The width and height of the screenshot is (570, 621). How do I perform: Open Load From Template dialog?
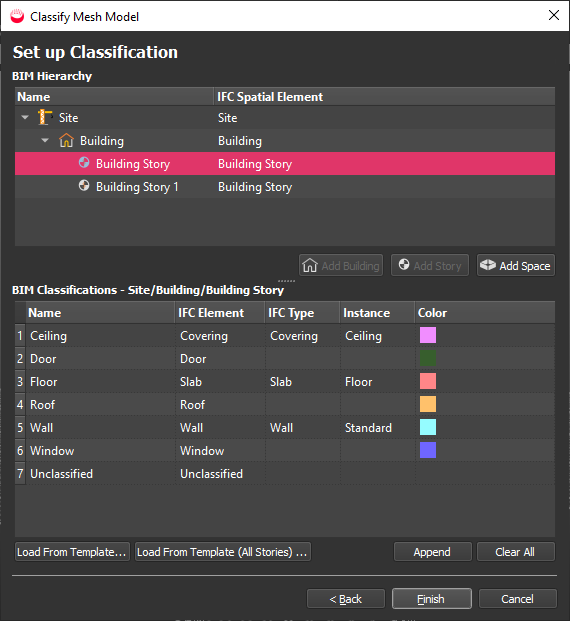tap(72, 552)
